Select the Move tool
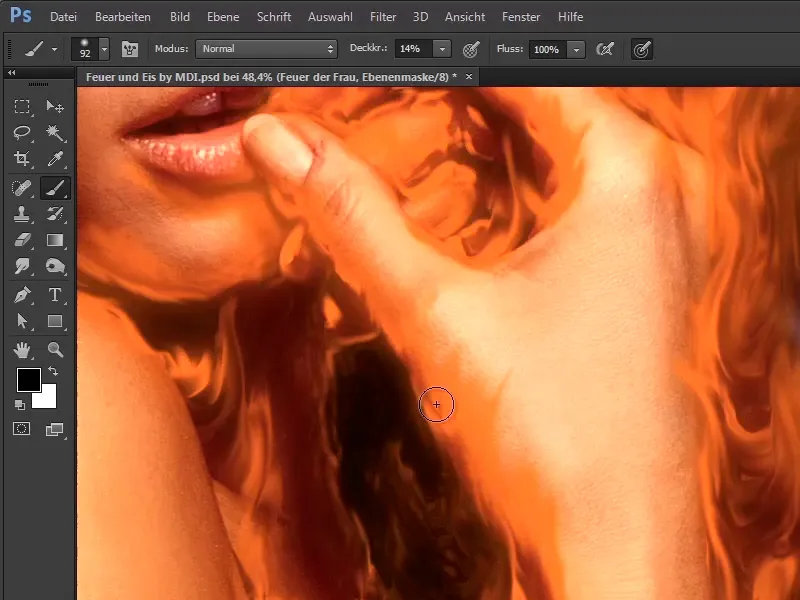The width and height of the screenshot is (800, 600). (x=55, y=107)
